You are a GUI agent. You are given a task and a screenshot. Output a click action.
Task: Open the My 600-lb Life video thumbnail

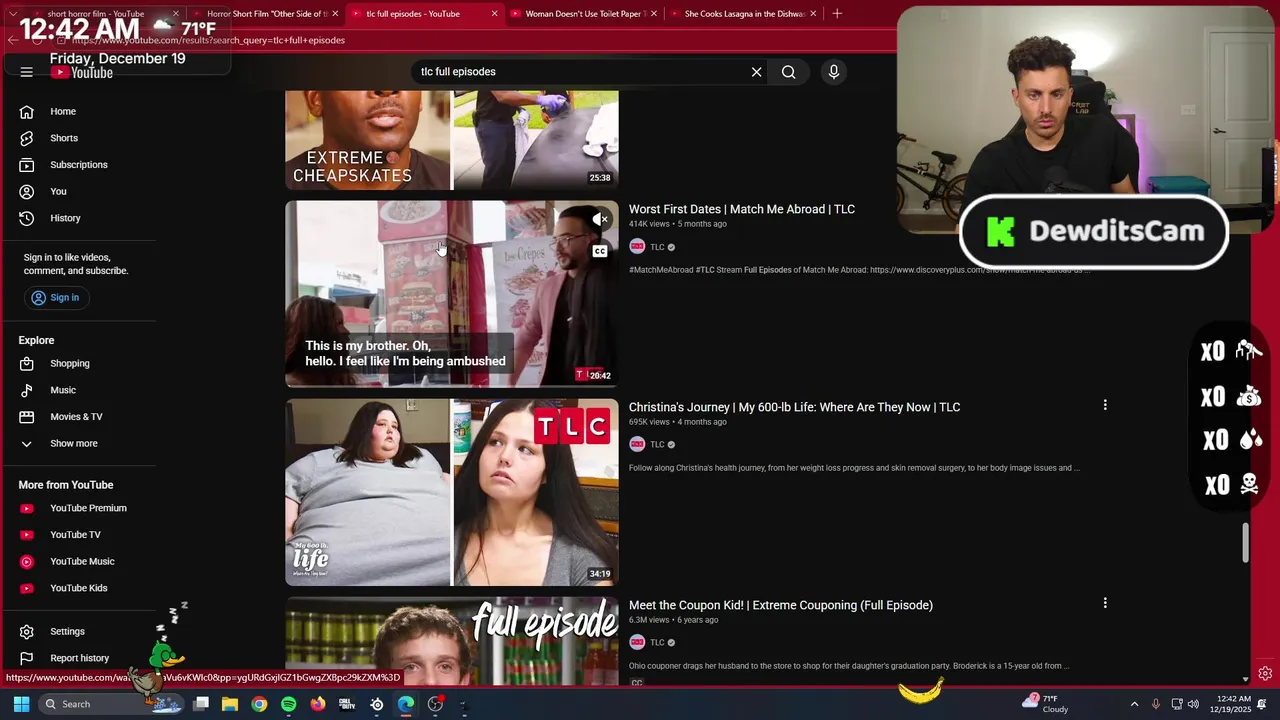(452, 492)
